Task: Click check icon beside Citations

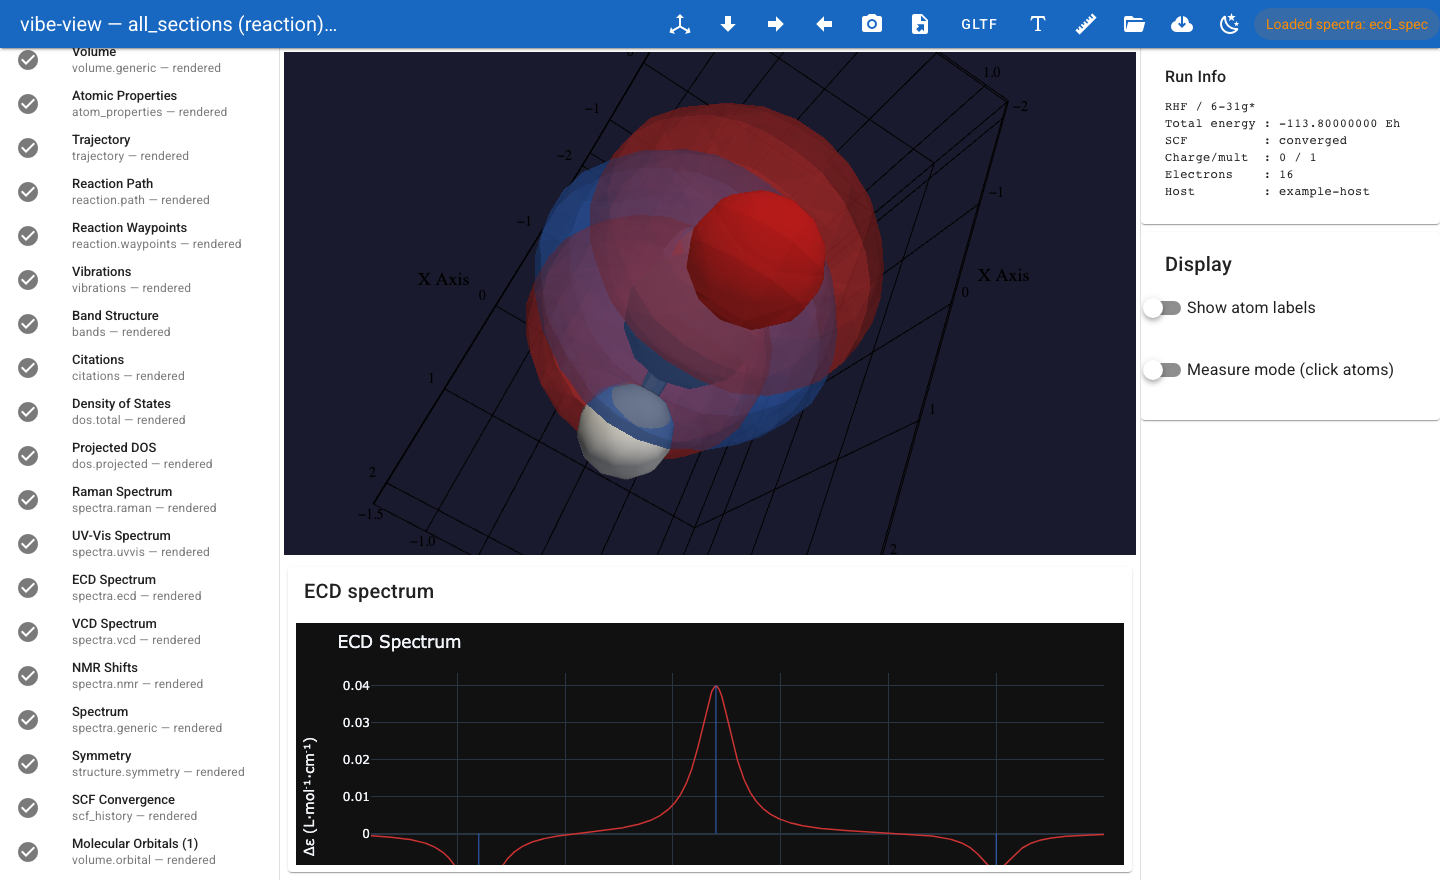Action: point(28,368)
